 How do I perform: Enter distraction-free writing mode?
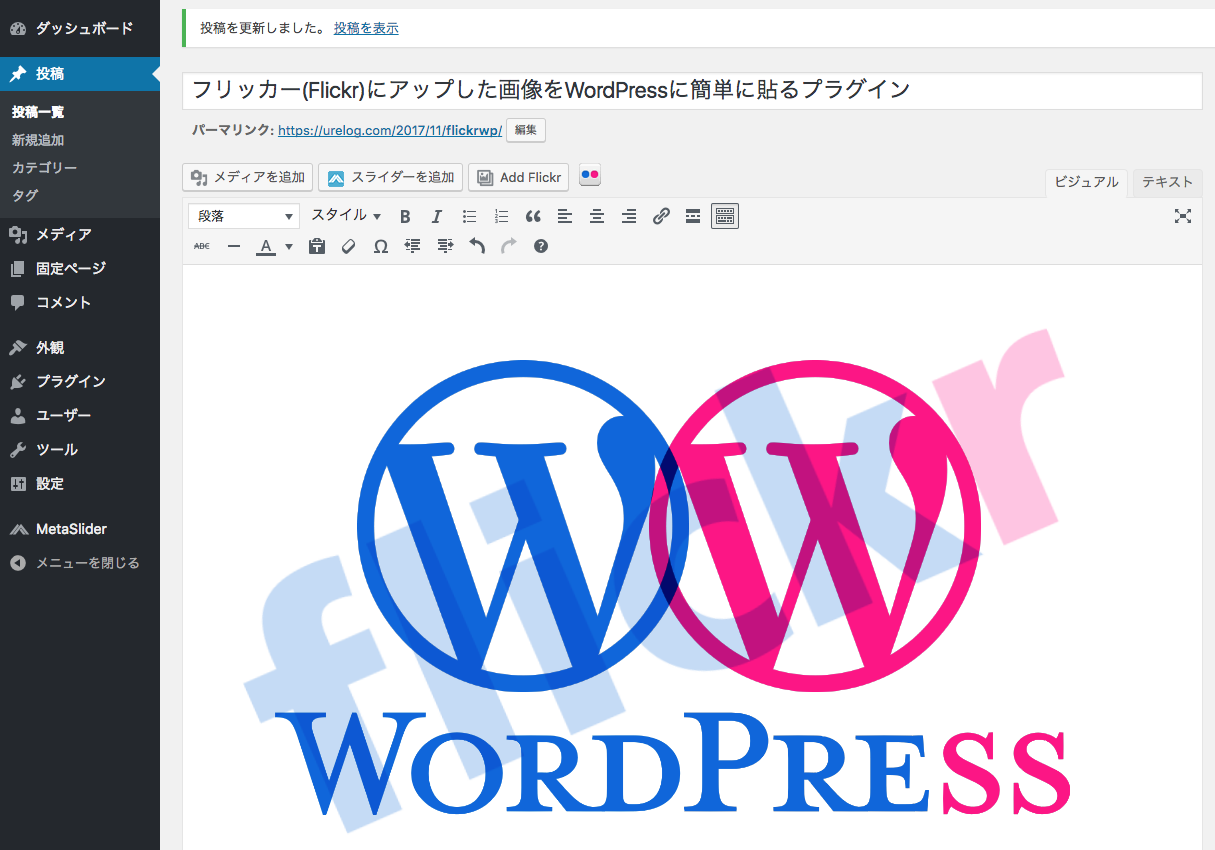[x=1183, y=216]
